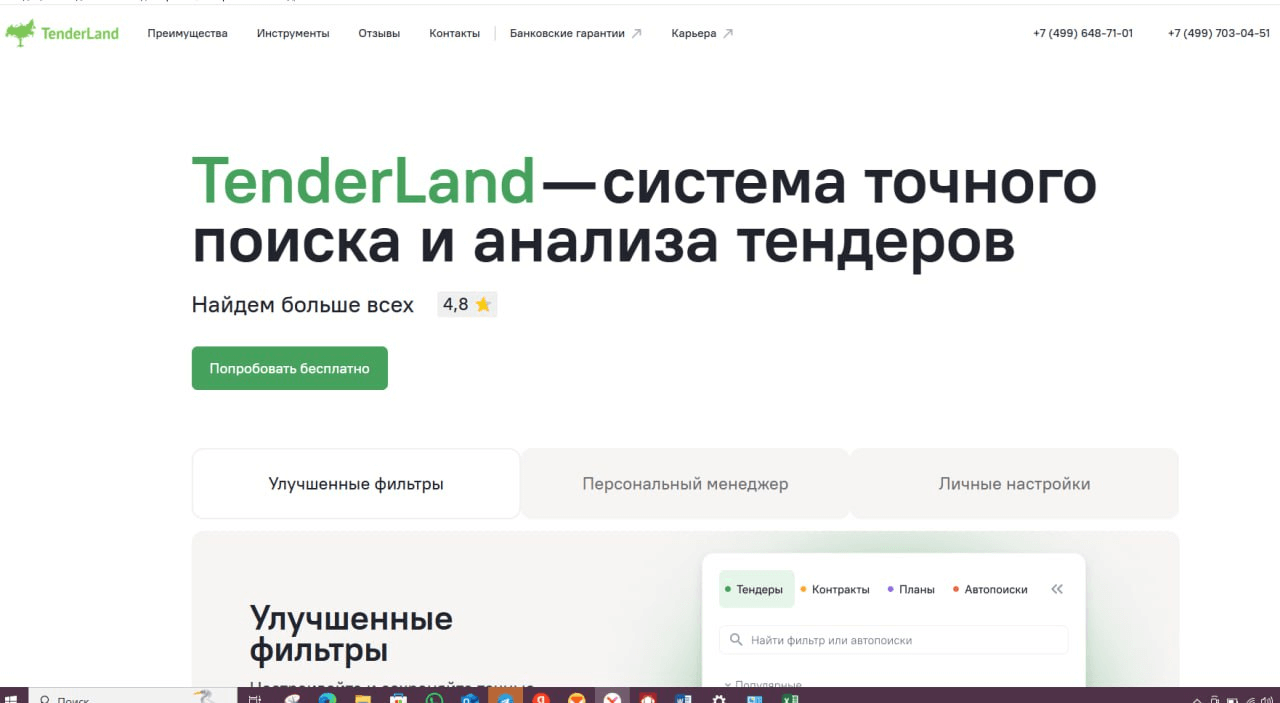
Task: Click the external arrow icon beside Карьера
Action: pyautogui.click(x=728, y=33)
